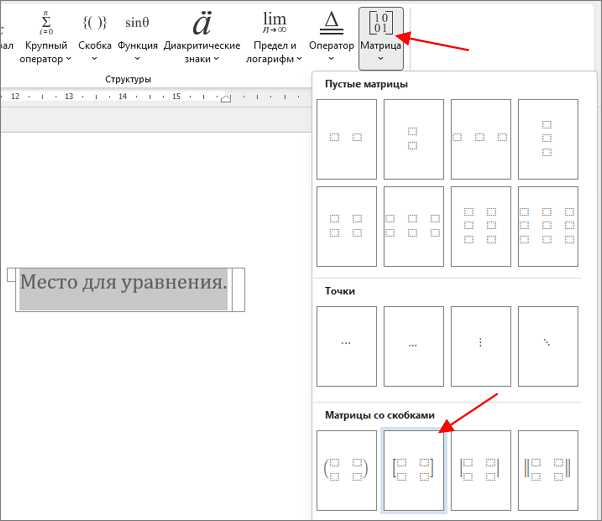Open the Предел и логарифм dropdown
Image resolution: width=602 pixels, height=521 pixels.
[x=274, y=38]
